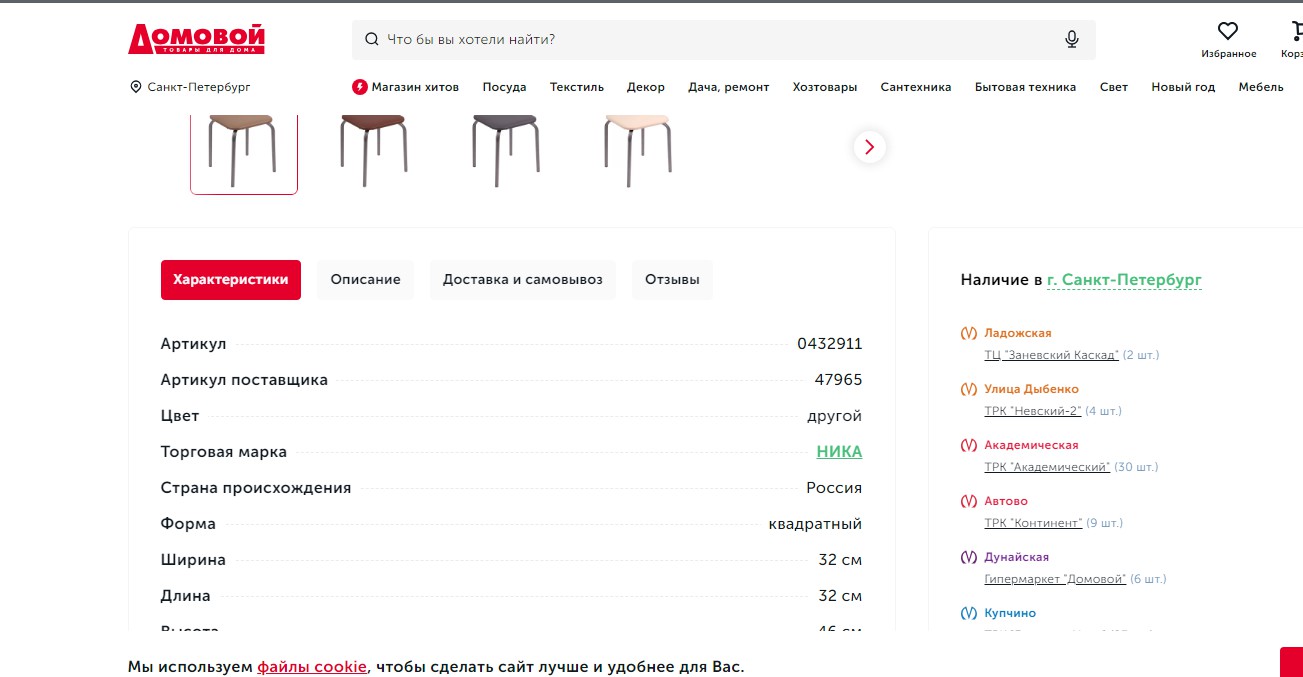Open the файлы cookie link
1303x677 pixels.
tap(312, 667)
